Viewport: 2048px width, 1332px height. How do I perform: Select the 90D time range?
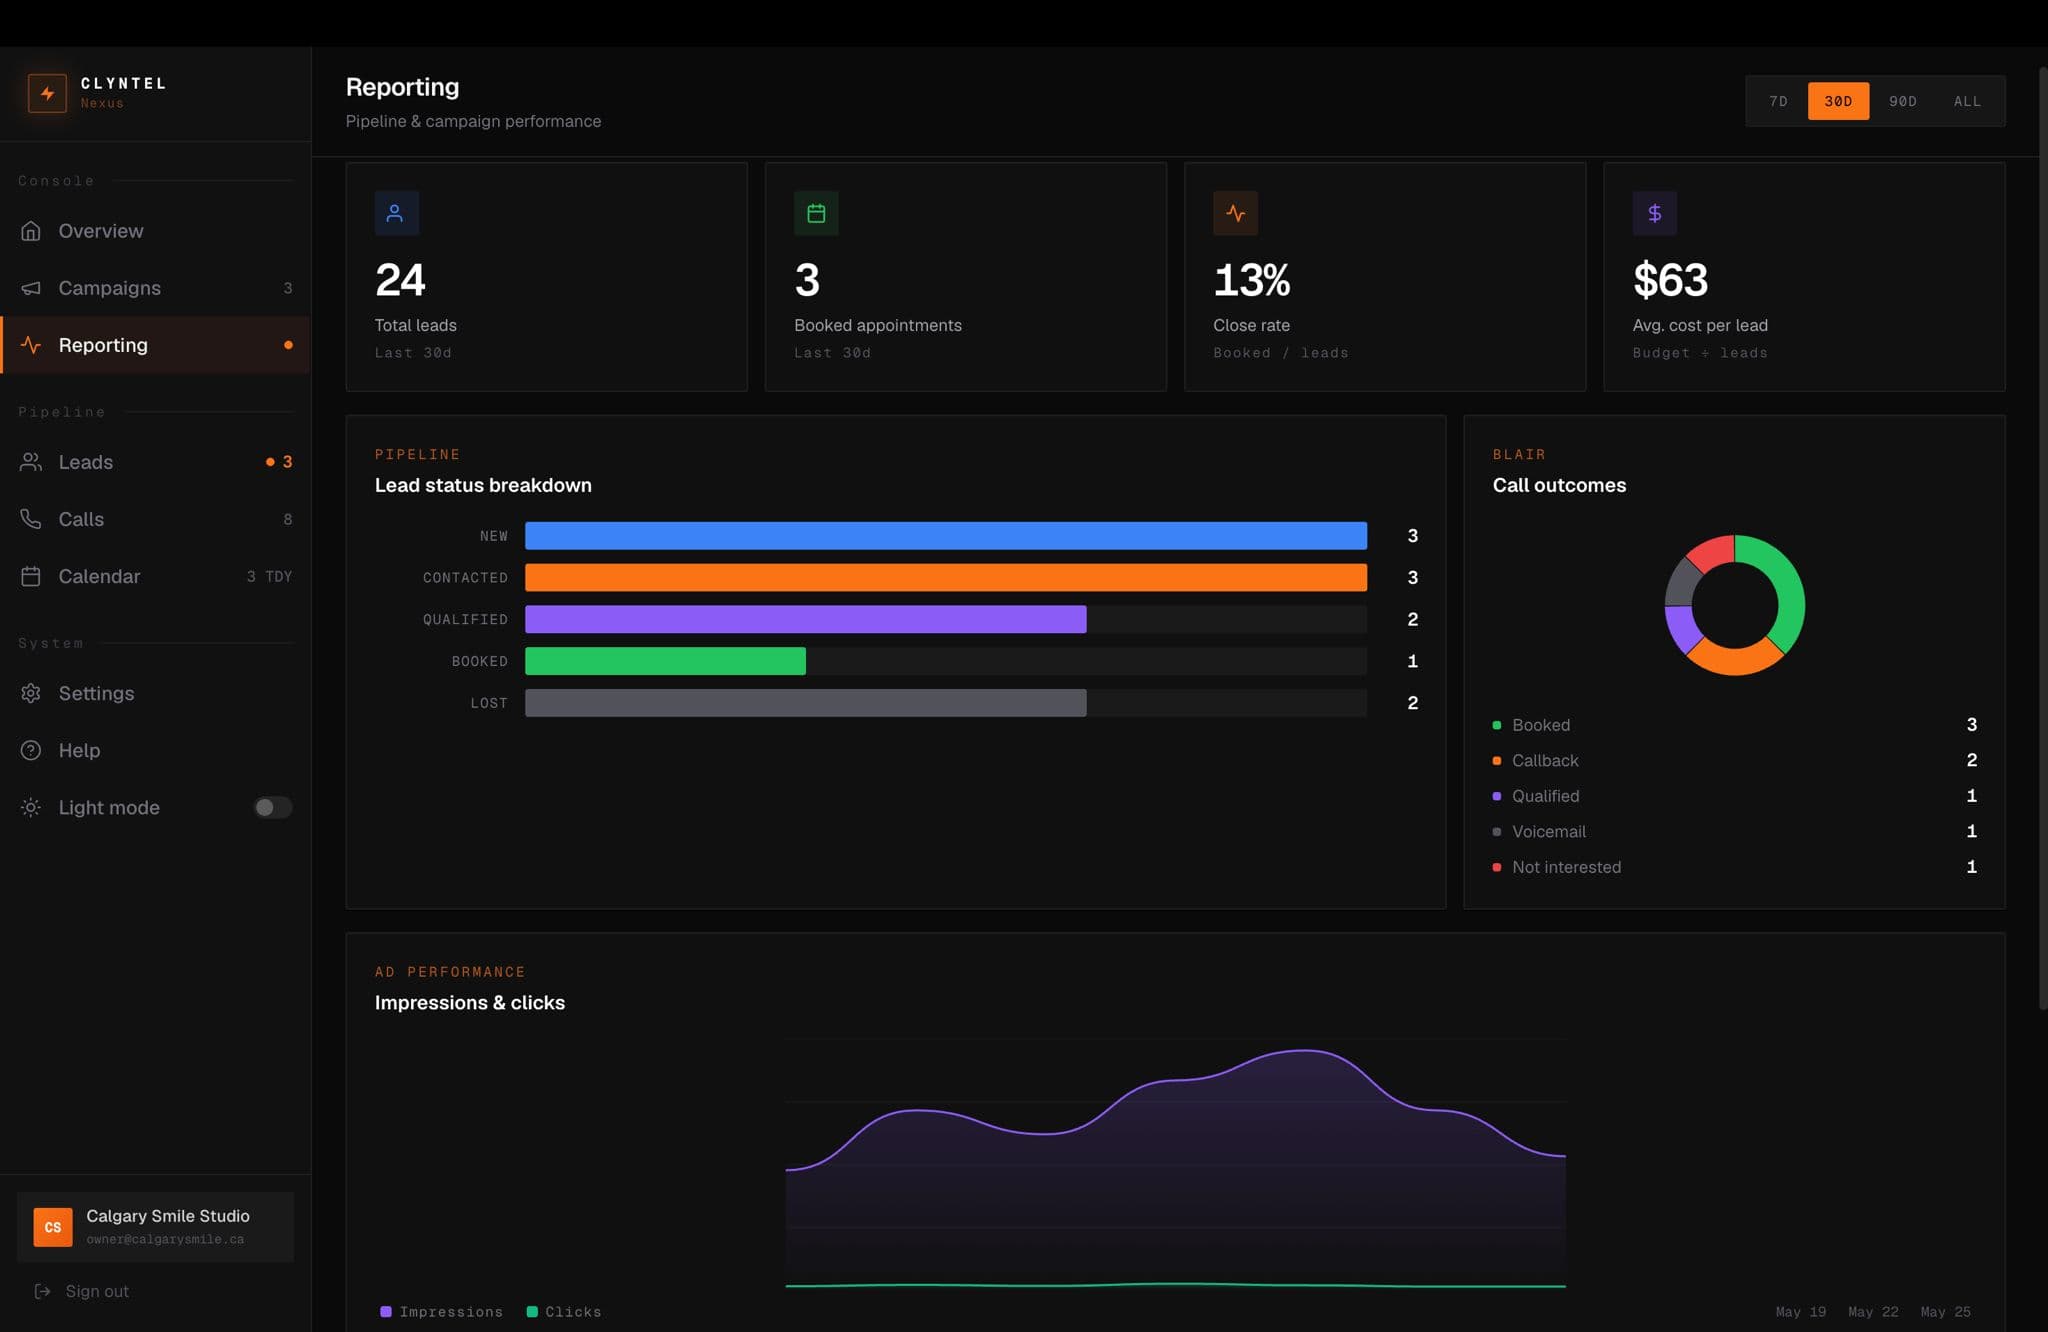tap(1903, 101)
